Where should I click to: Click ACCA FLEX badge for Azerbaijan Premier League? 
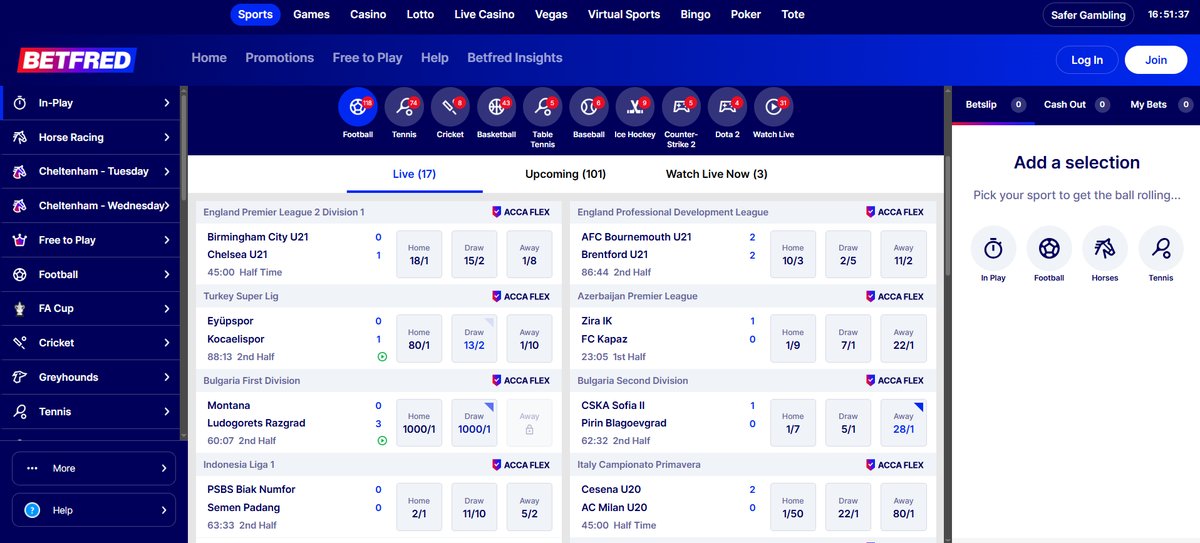click(895, 296)
